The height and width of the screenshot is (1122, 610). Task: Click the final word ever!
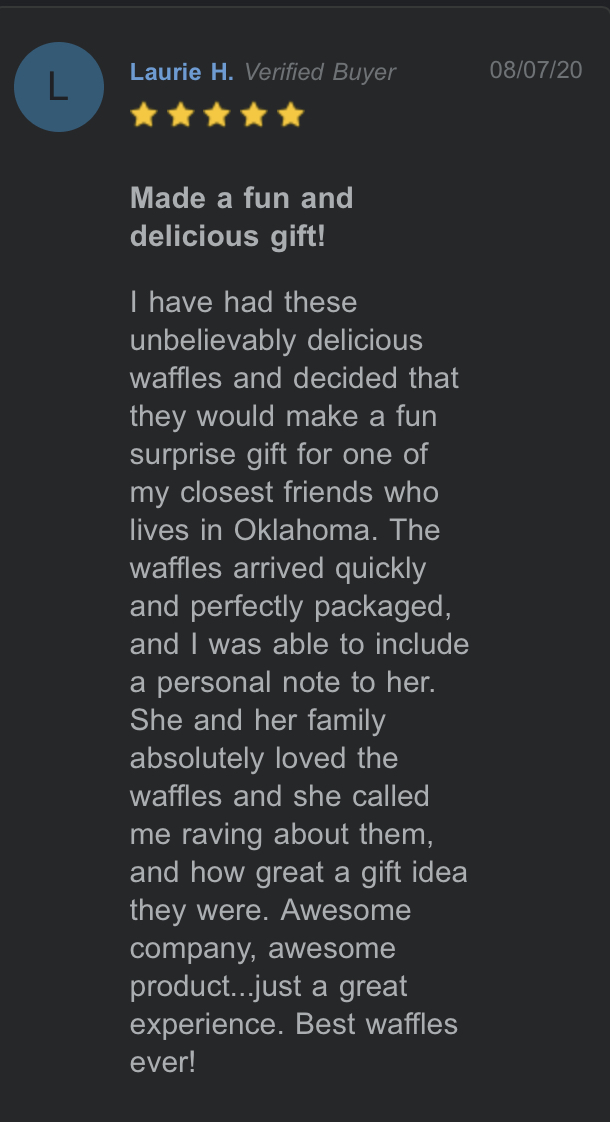click(x=163, y=1062)
